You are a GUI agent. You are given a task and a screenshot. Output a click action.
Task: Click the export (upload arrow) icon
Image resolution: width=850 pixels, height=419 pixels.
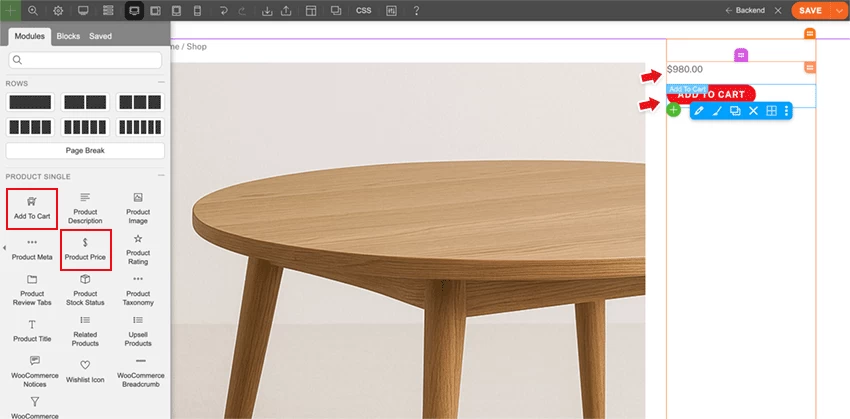[x=287, y=10]
